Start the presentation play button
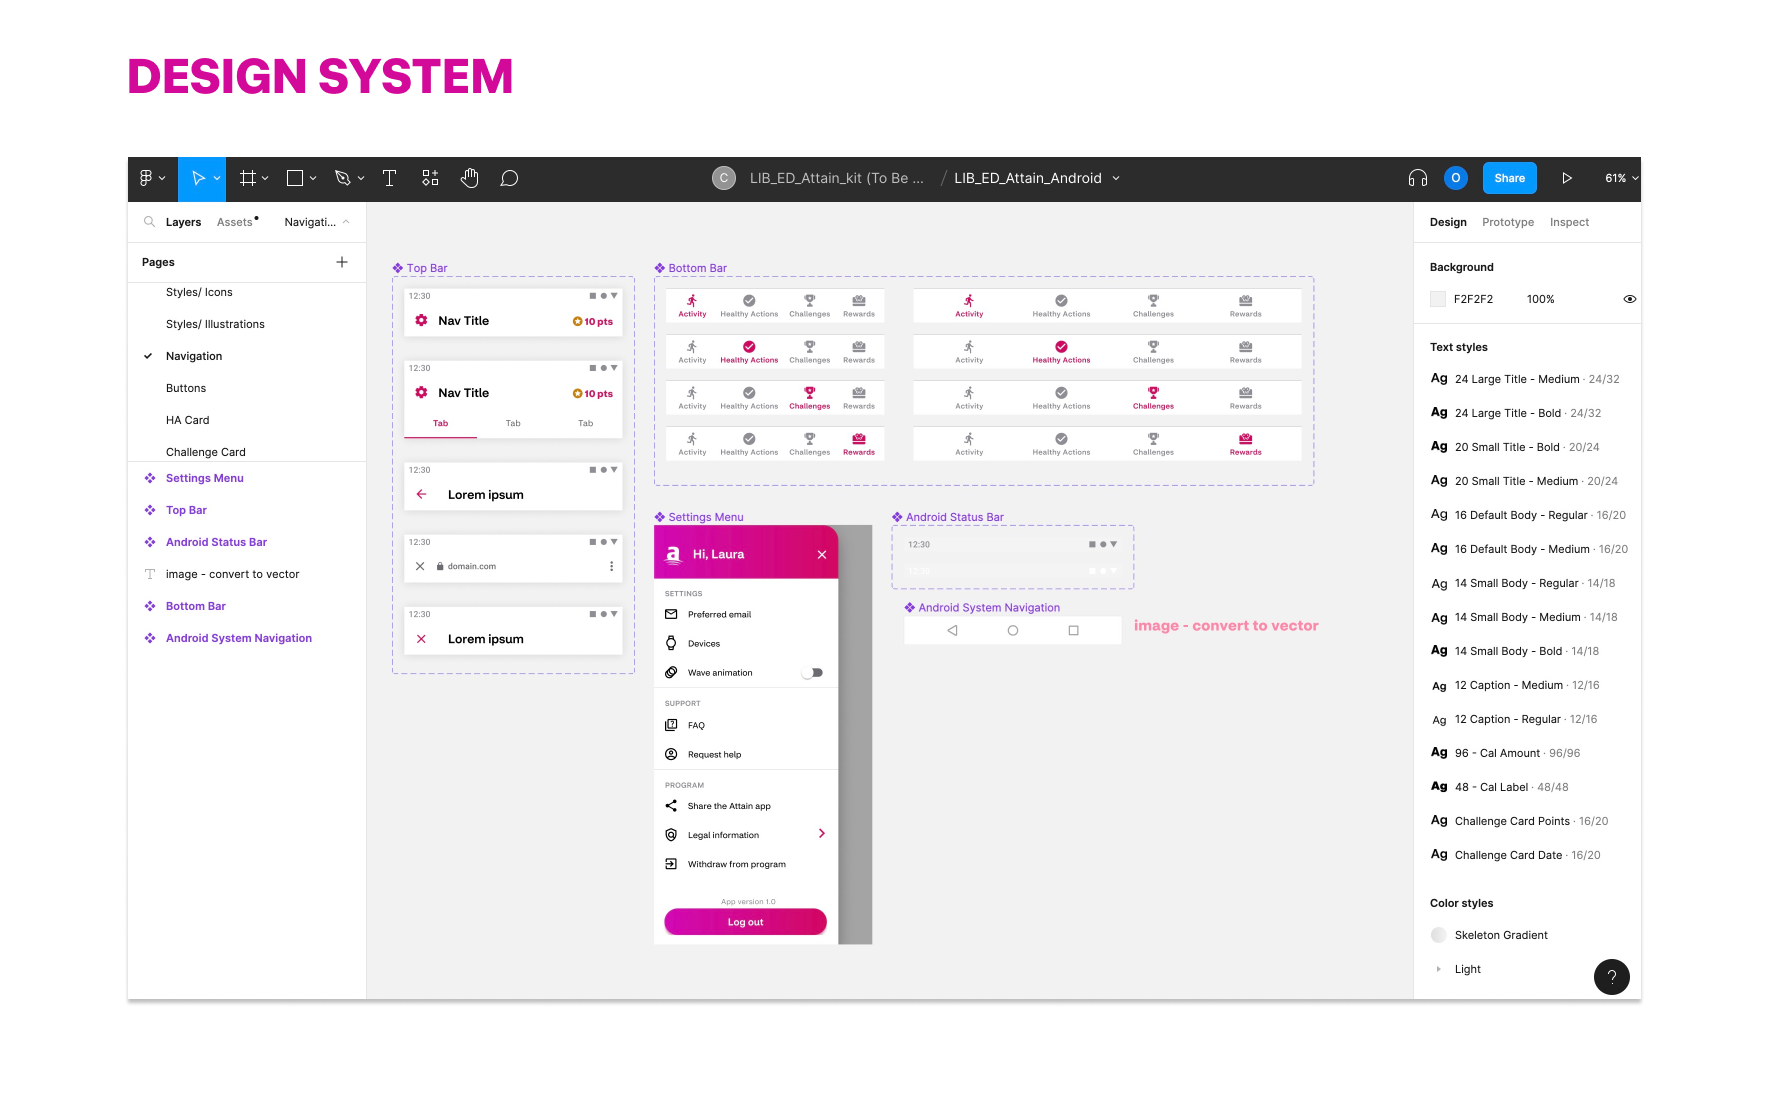 point(1567,178)
